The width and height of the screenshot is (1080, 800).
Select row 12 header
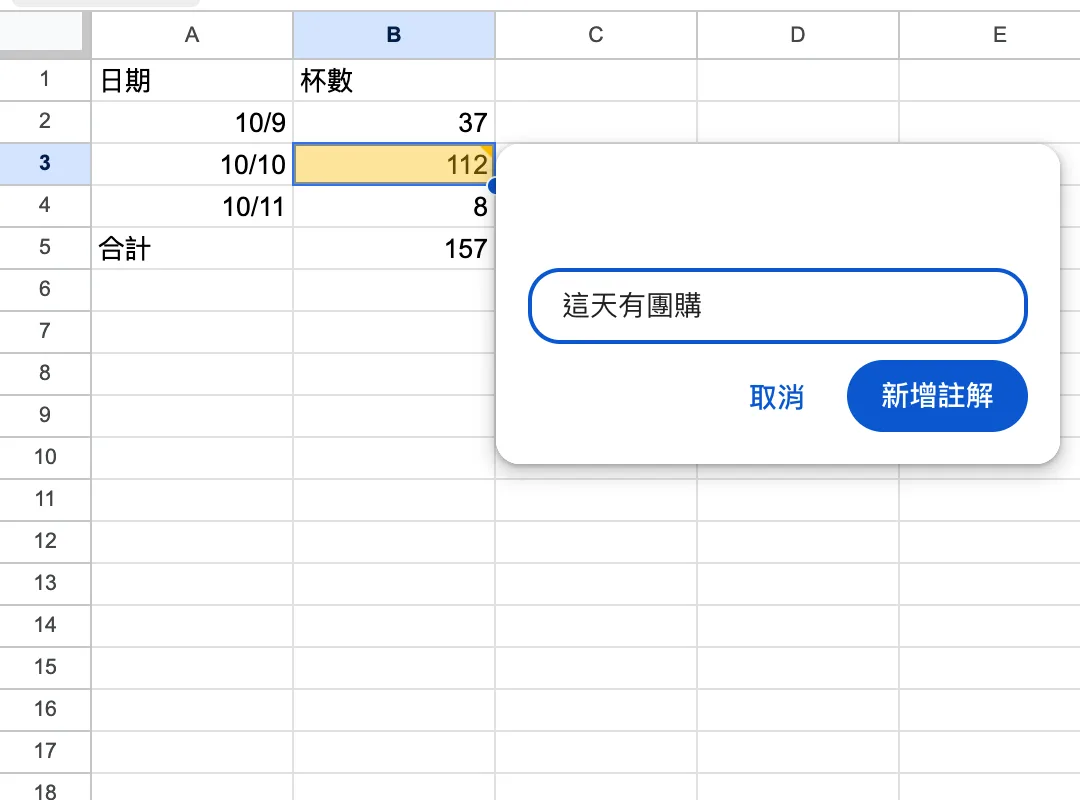tap(45, 542)
